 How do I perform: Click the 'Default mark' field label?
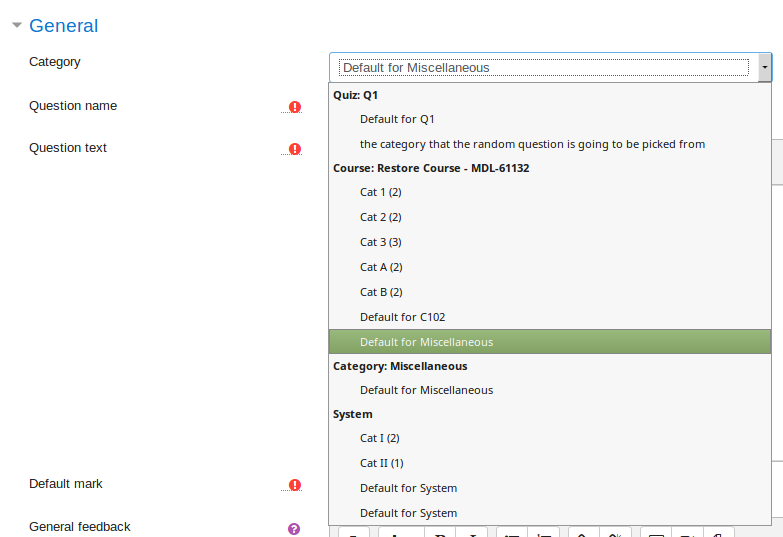pos(65,484)
